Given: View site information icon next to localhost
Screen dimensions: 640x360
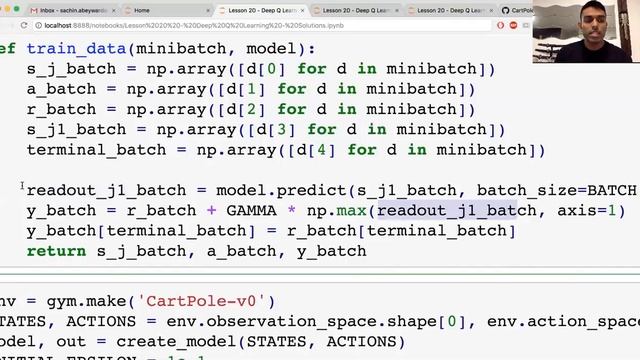Looking at the screenshot, I should 38,25.
